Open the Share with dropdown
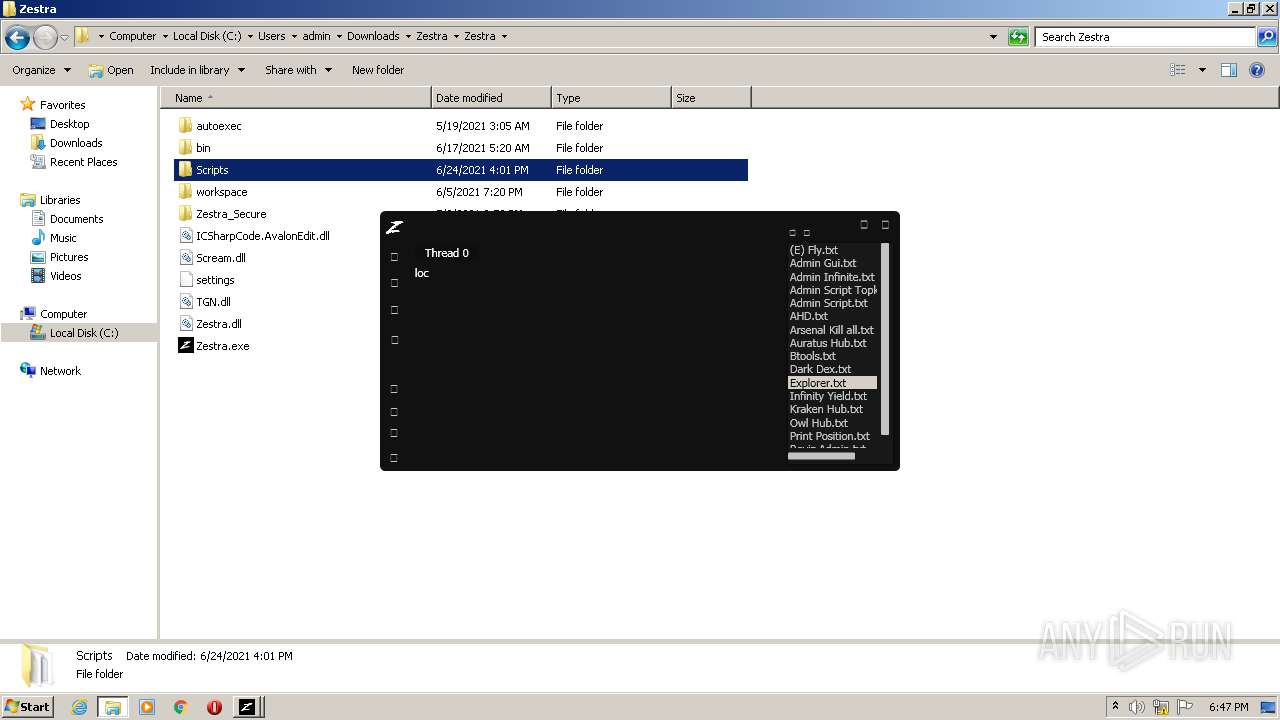The width and height of the screenshot is (1280, 720). (x=298, y=70)
